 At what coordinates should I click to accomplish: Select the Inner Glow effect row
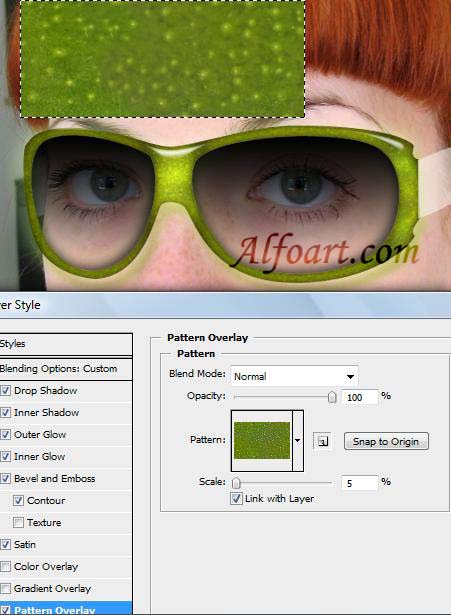pyautogui.click(x=66, y=457)
